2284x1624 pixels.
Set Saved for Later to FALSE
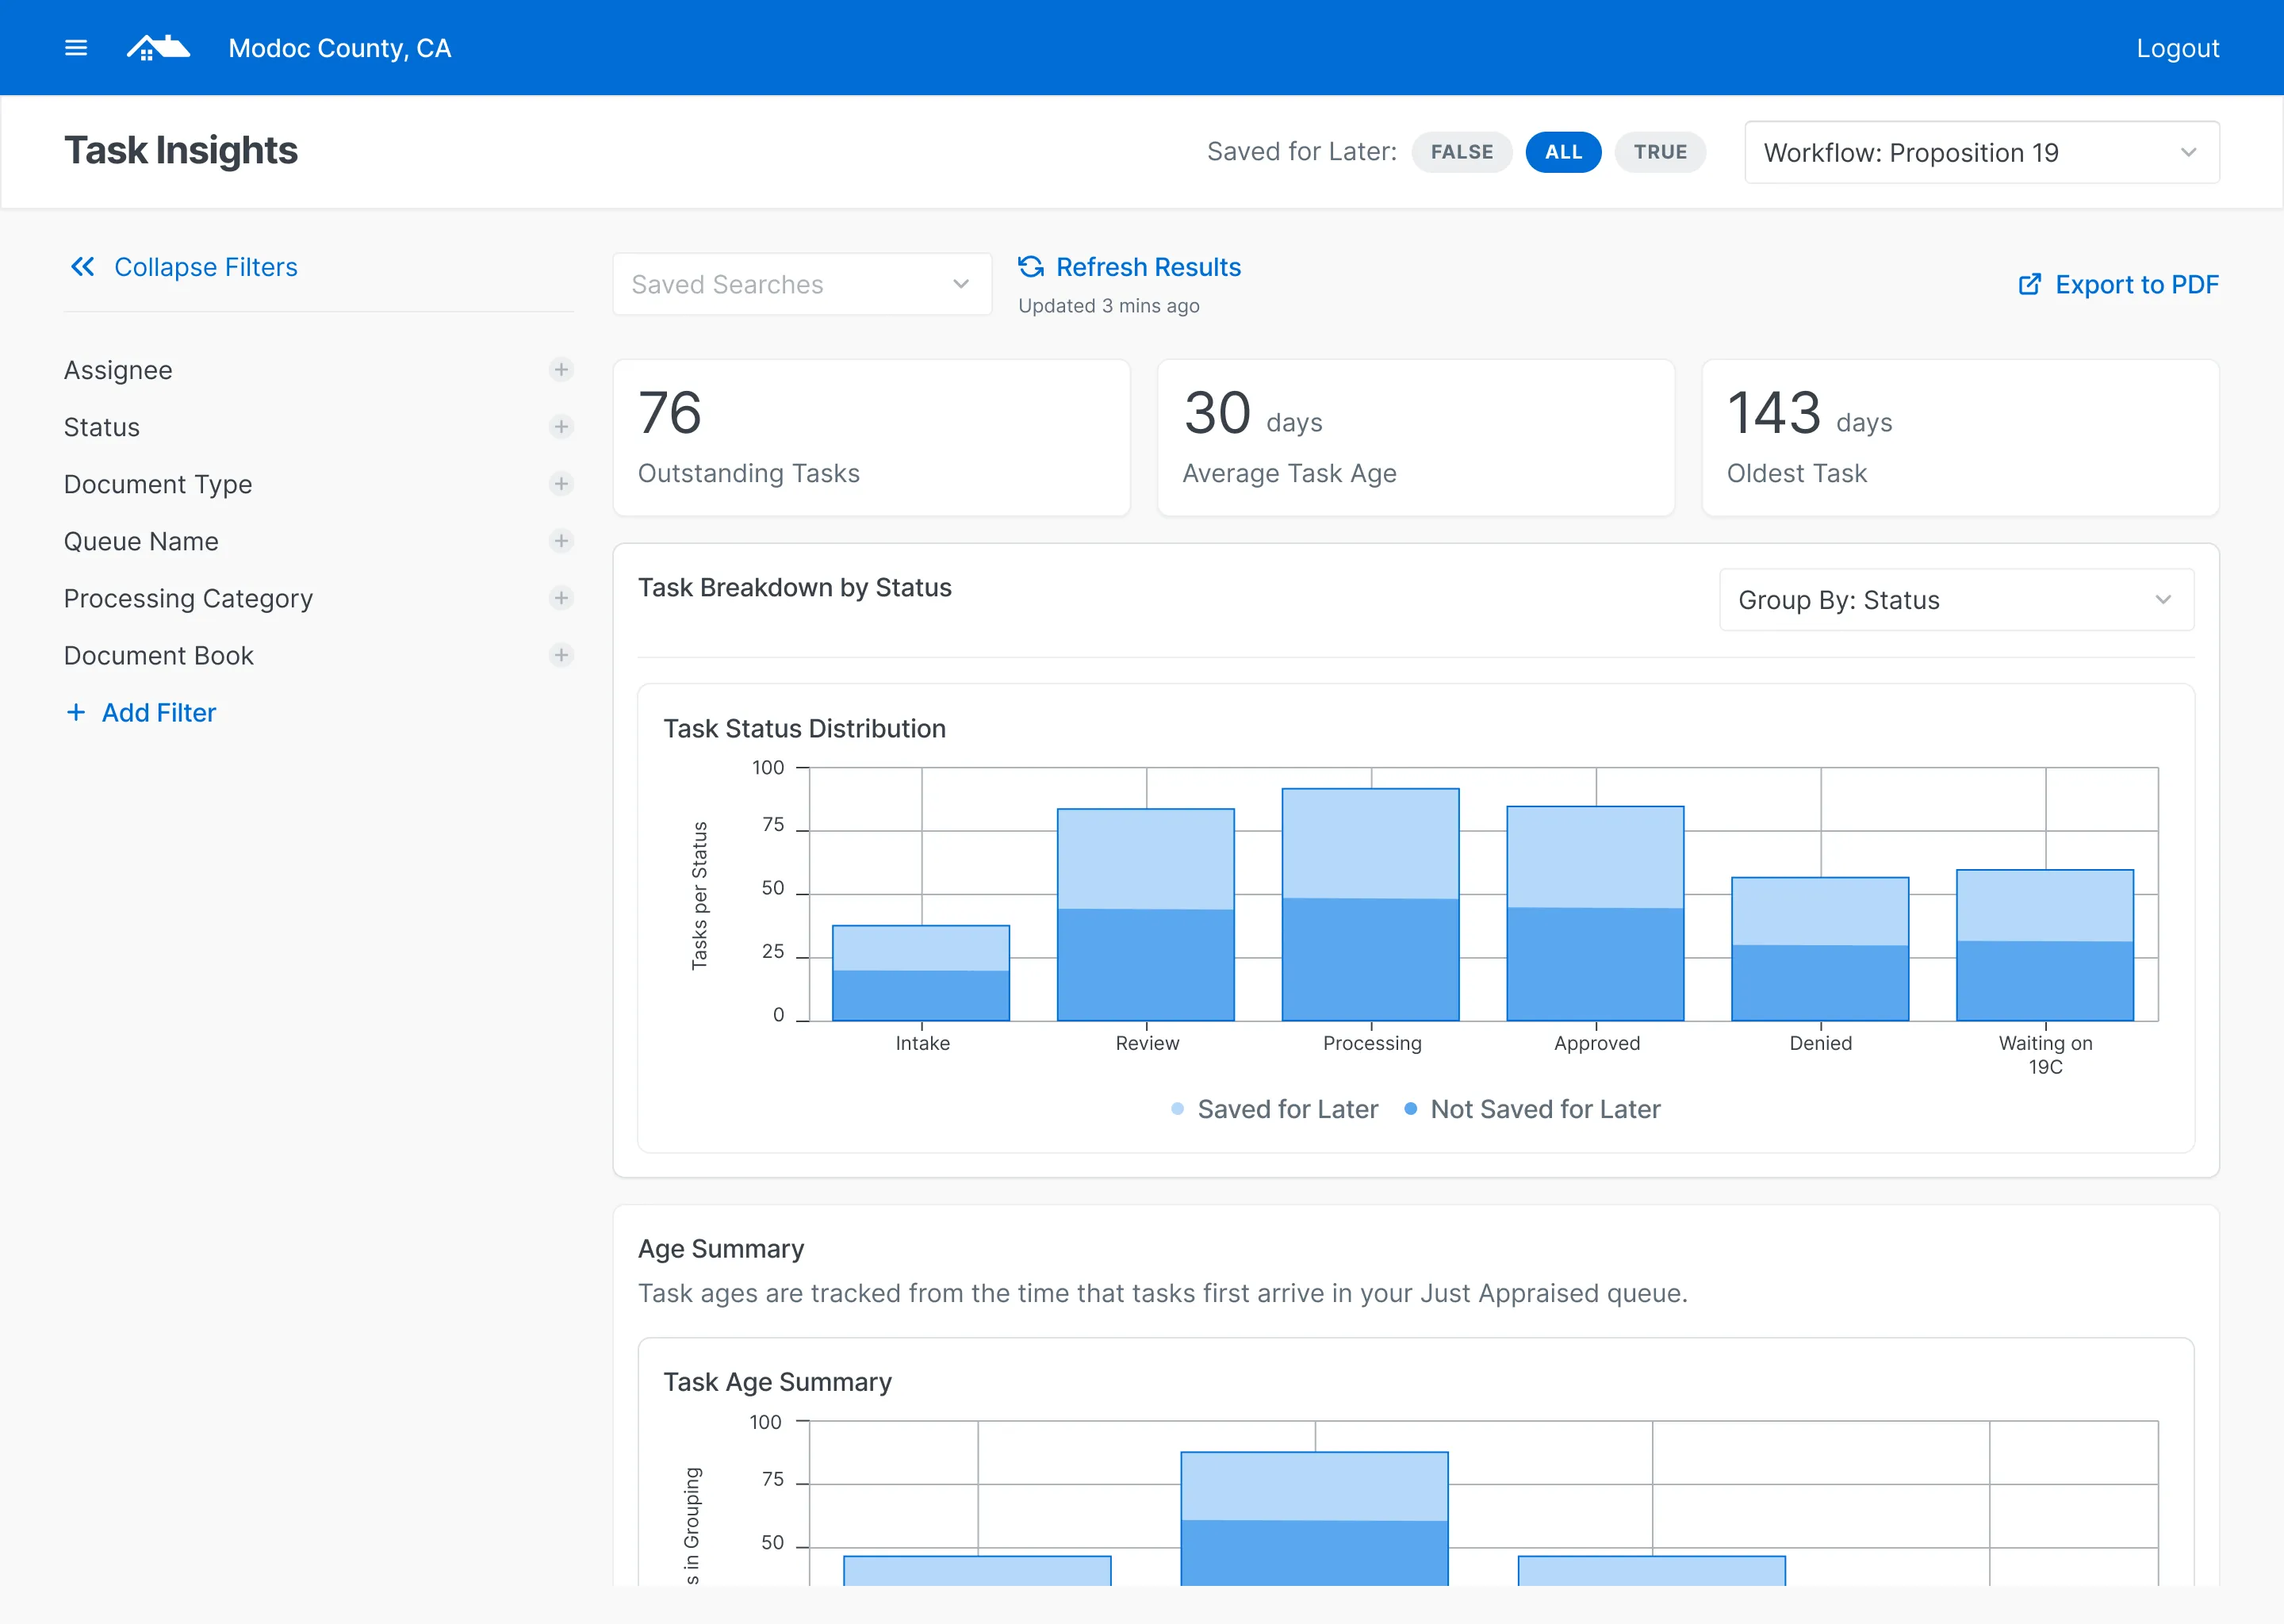click(1461, 152)
